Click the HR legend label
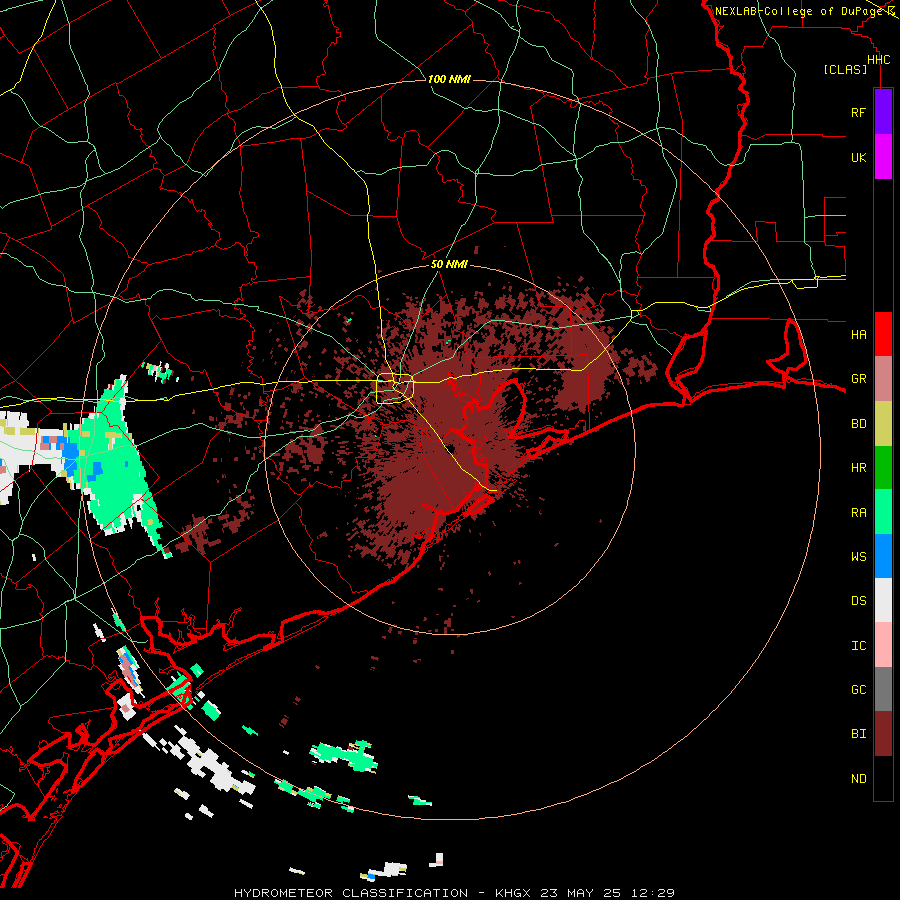Viewport: 900px width, 900px height. click(858, 468)
